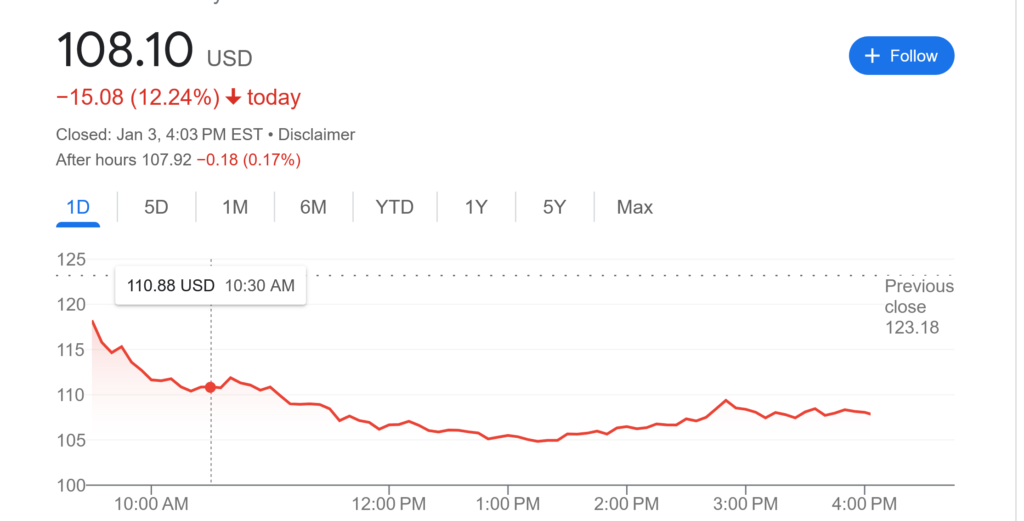Screen dimensions: 1024x521
Task: Click the Follow button
Action: pos(901,56)
